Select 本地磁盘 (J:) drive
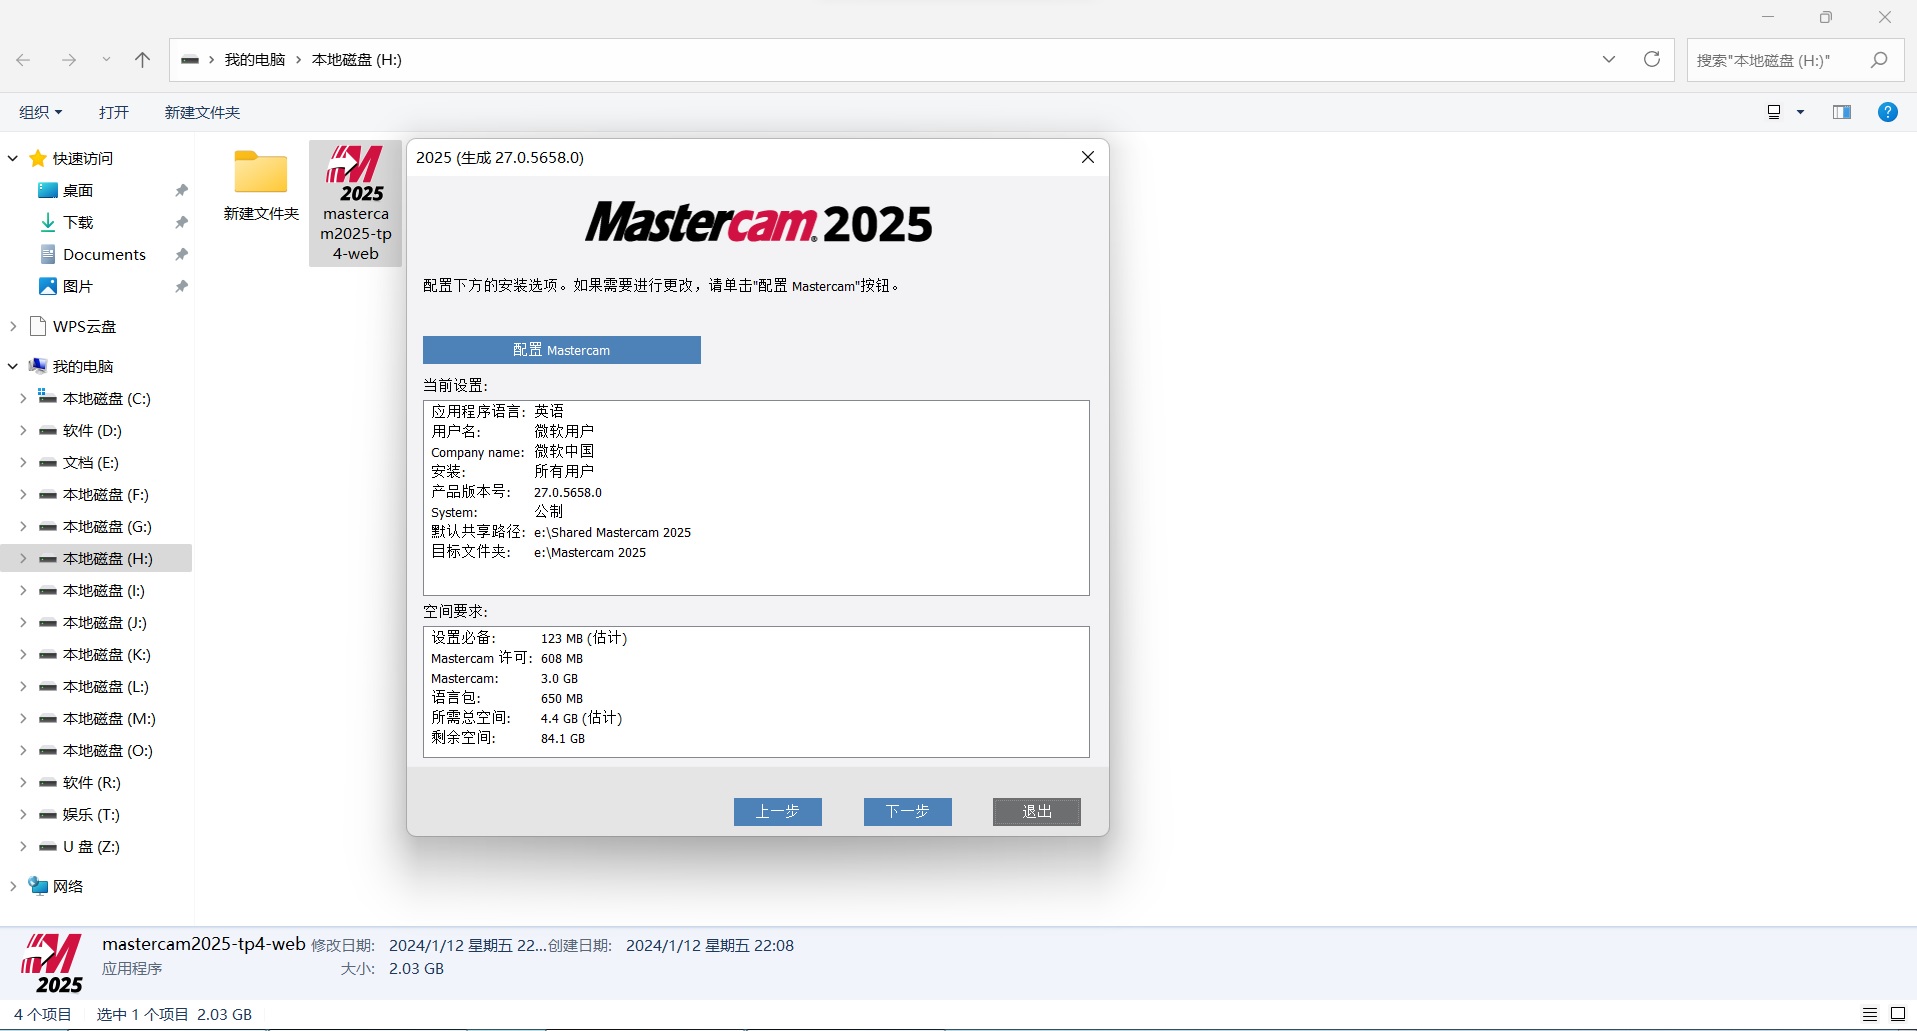 click(104, 622)
